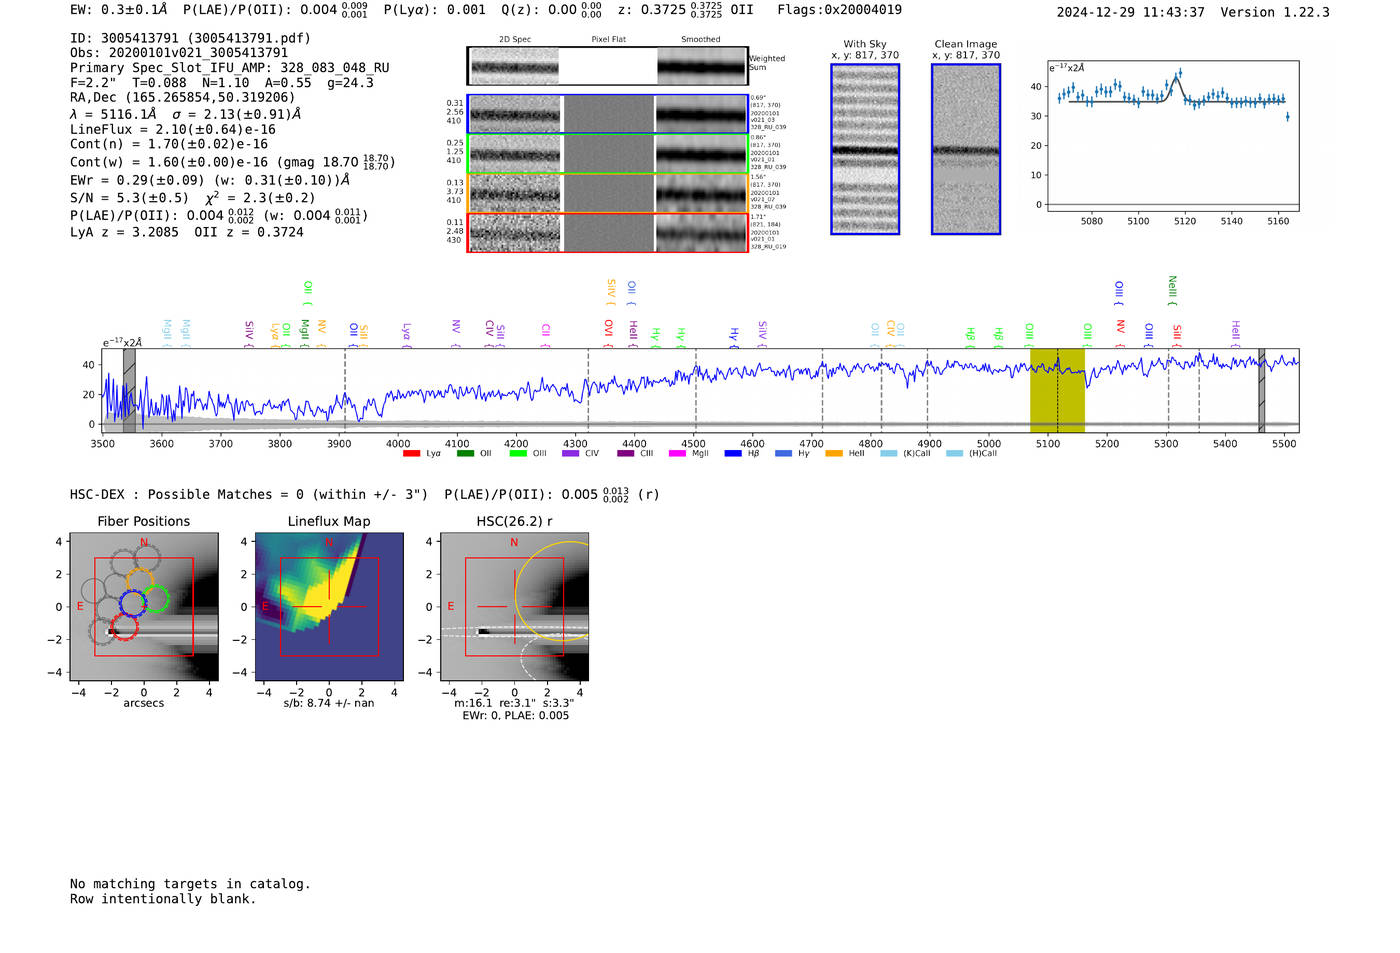Image resolution: width=1400 pixels, height=953 pixels.
Task: Click the EWr: 0, PLAE: 0.005 caption
Action: coord(515,716)
